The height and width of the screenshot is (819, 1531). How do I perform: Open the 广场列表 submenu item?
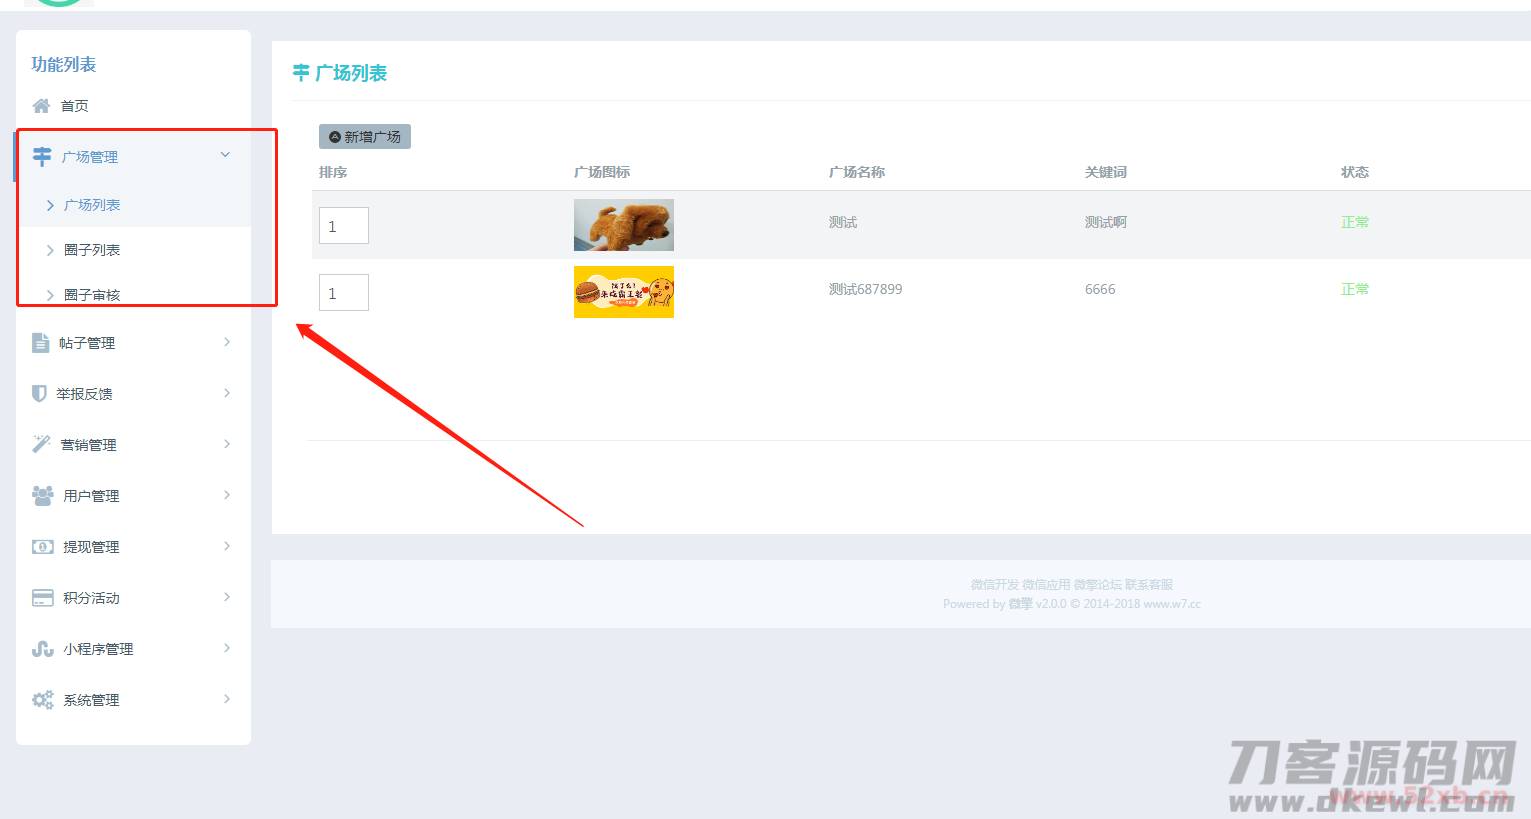click(92, 205)
